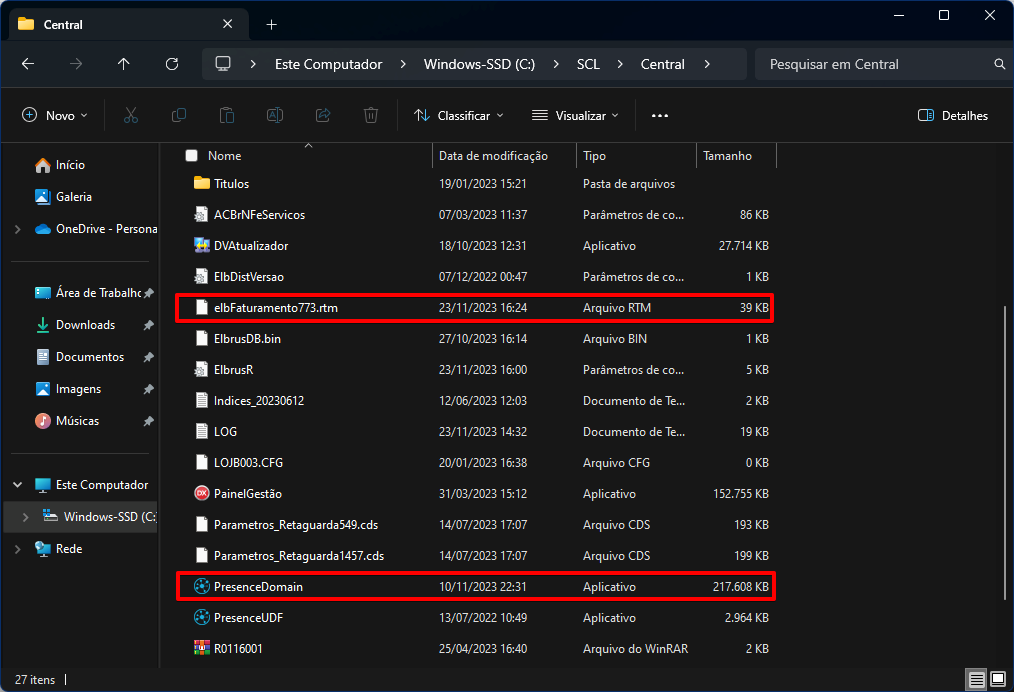Open Área de Trabalho in the sidebar
Image resolution: width=1014 pixels, height=692 pixels.
(87, 293)
